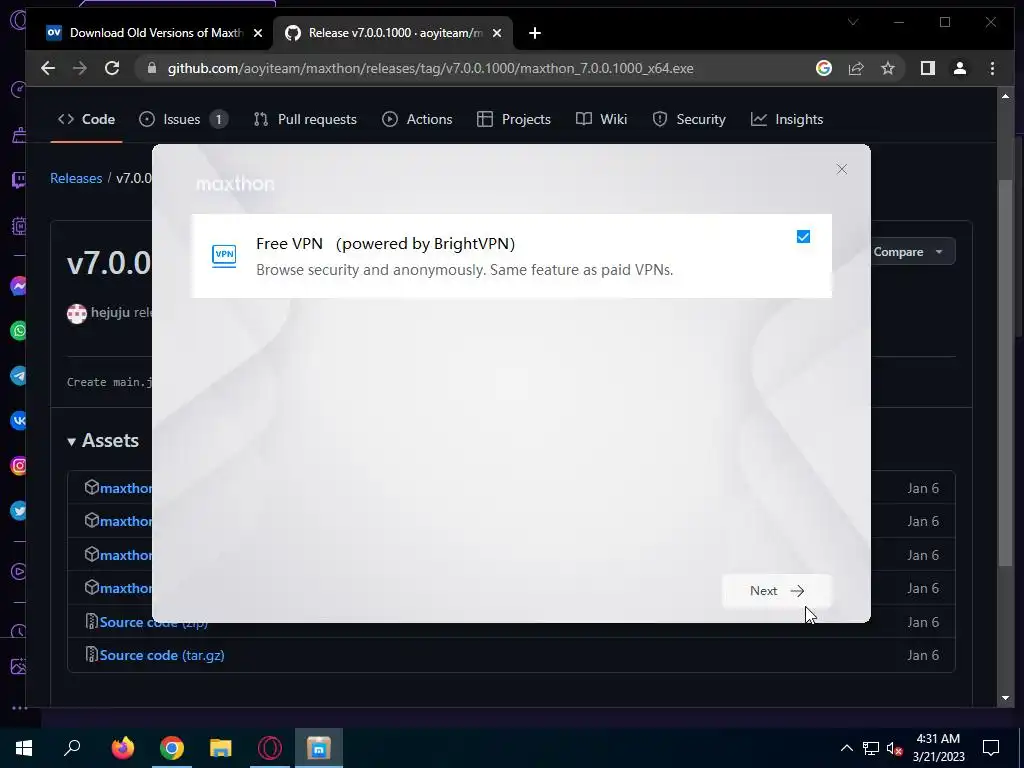Go back in the browser
The image size is (1024, 768).
coord(48,68)
